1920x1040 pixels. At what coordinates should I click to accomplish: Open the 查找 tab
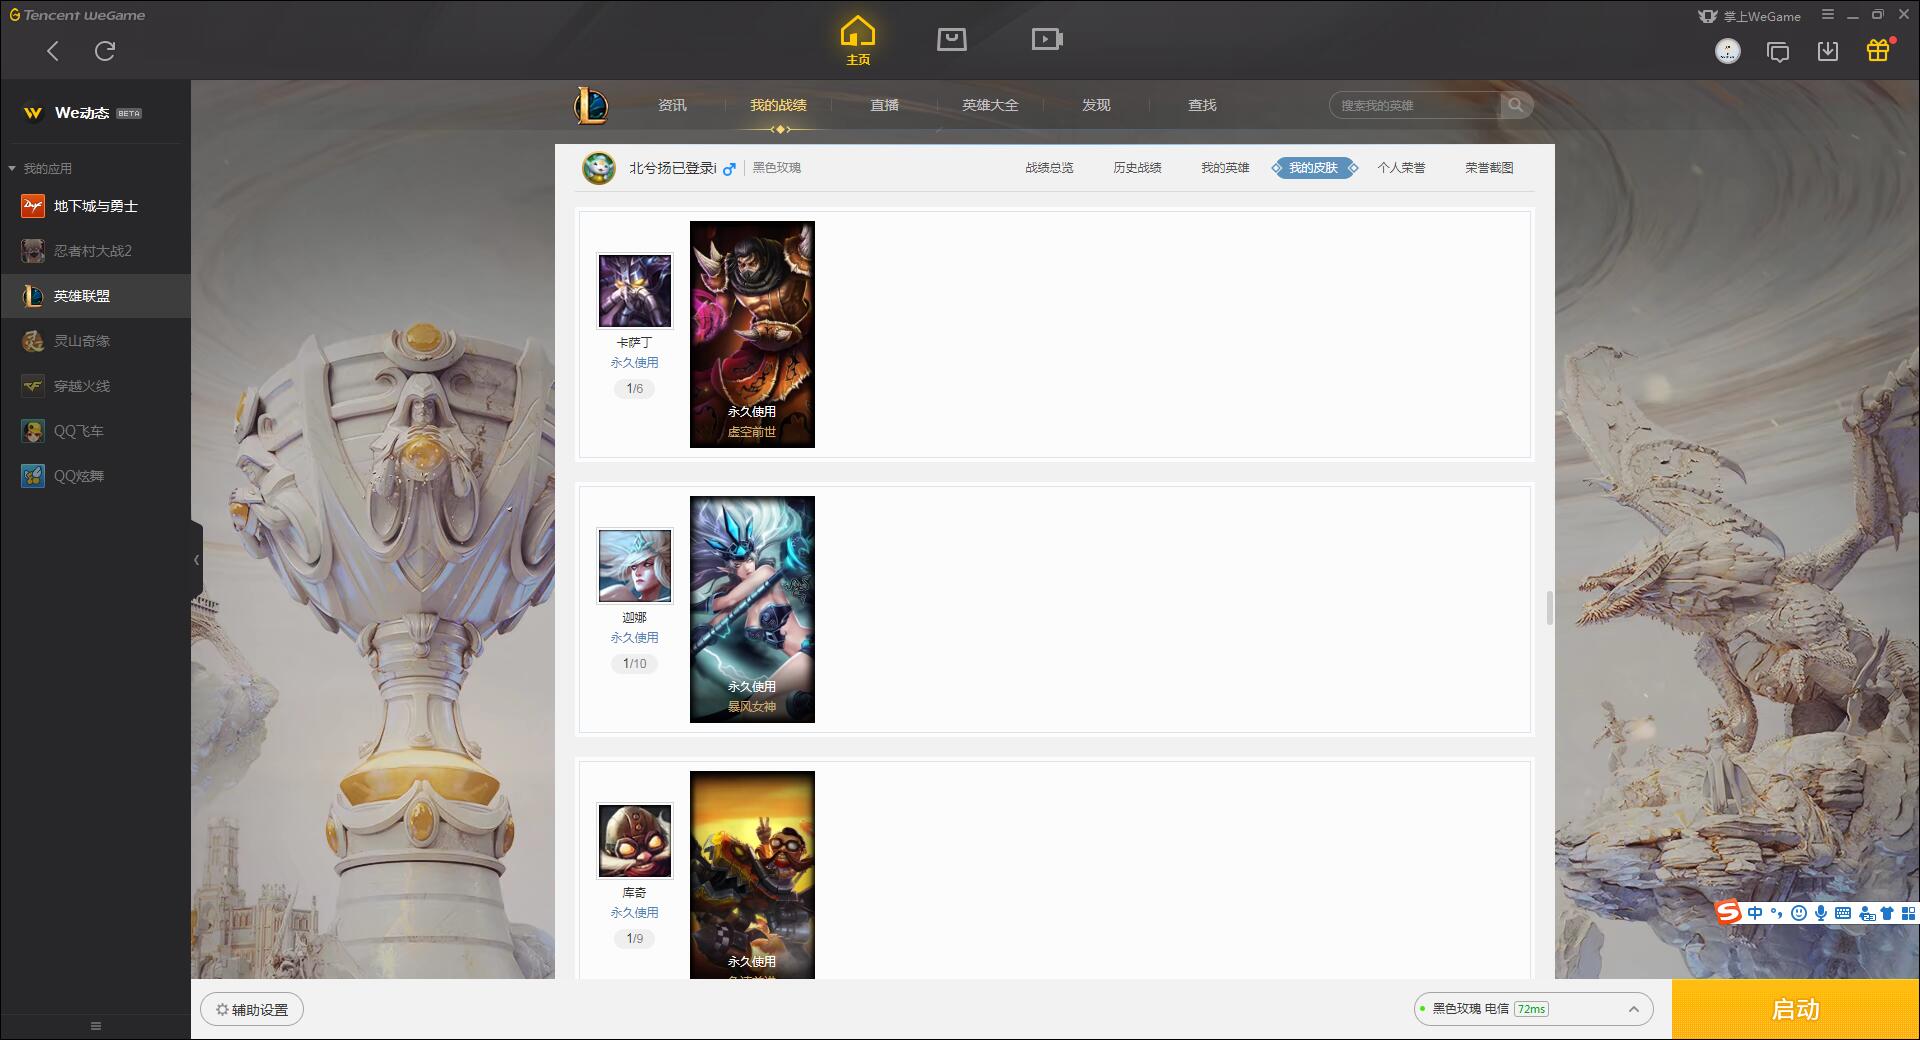(x=1202, y=105)
